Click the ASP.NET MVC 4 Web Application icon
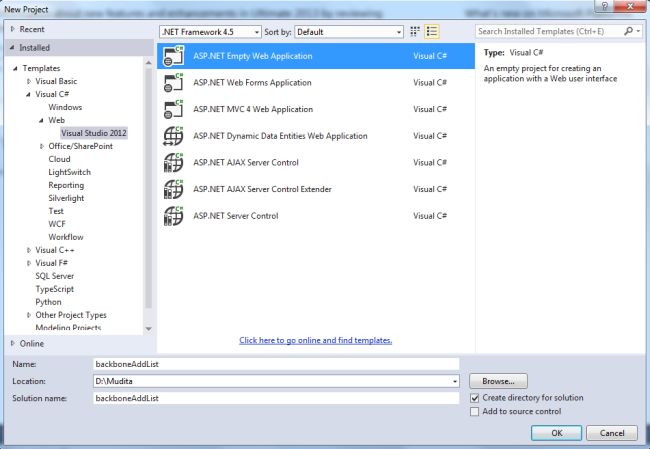The height and width of the screenshot is (449, 650). tap(173, 109)
